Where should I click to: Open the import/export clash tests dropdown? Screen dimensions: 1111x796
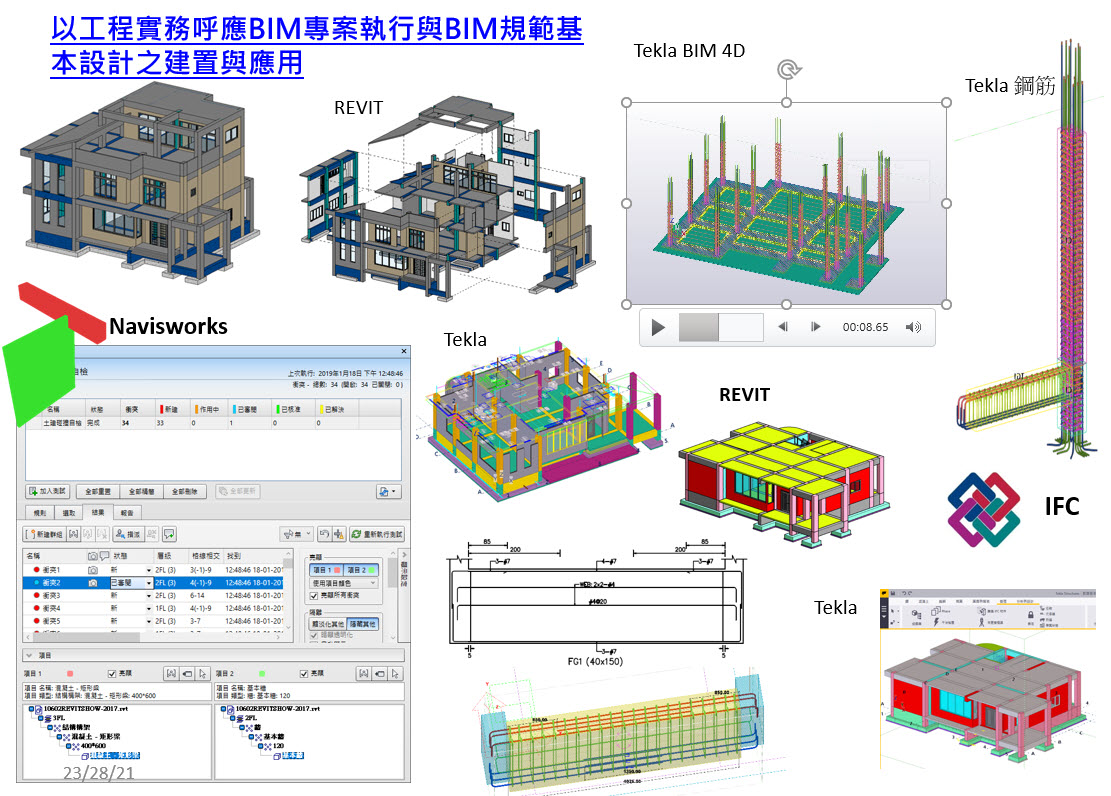tap(389, 491)
